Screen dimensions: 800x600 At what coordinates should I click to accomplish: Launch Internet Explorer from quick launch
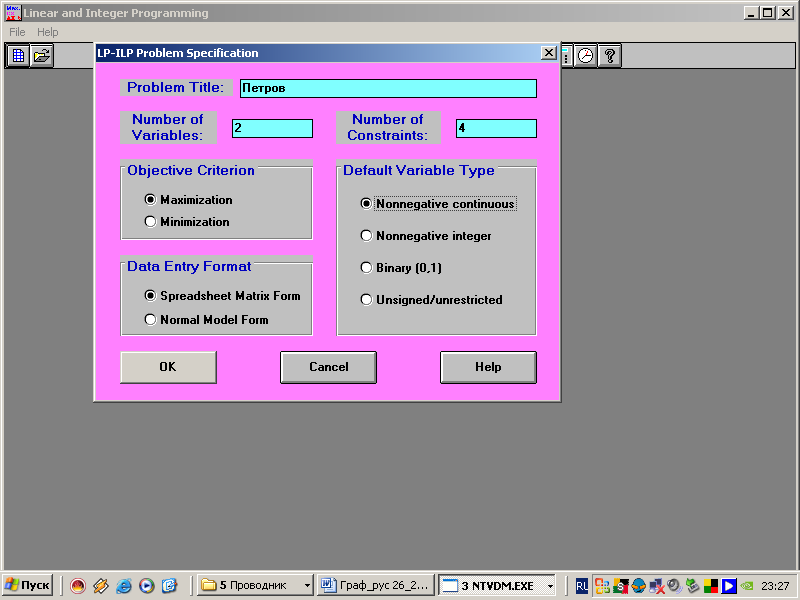[x=123, y=586]
